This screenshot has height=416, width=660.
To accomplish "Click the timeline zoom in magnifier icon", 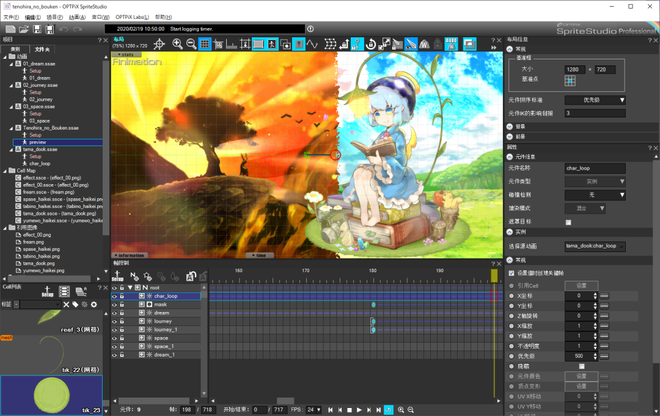I will 400,409.
